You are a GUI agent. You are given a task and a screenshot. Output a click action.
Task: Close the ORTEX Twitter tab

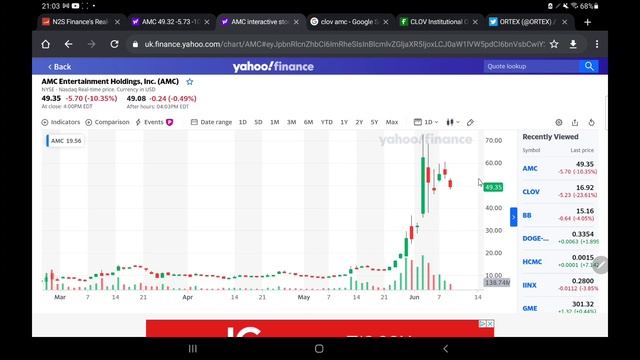[564, 22]
